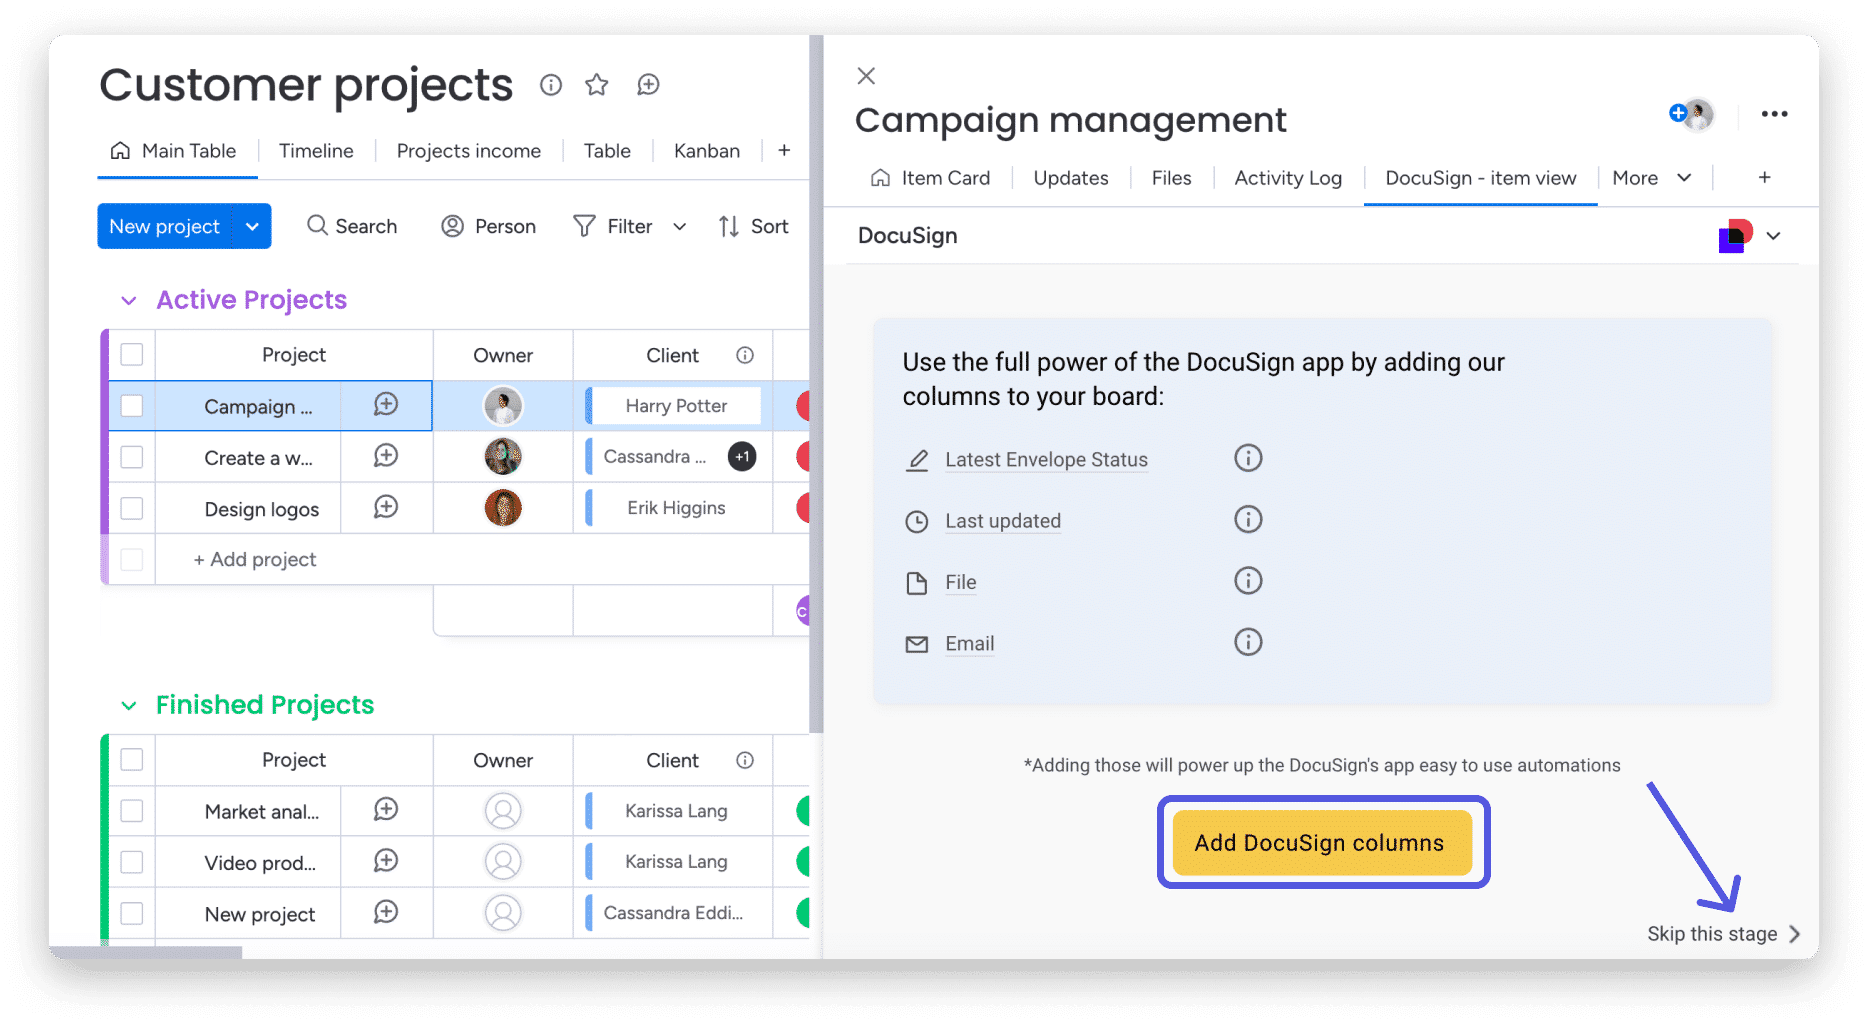
Task: Open Search in board toolbar
Action: tap(352, 227)
